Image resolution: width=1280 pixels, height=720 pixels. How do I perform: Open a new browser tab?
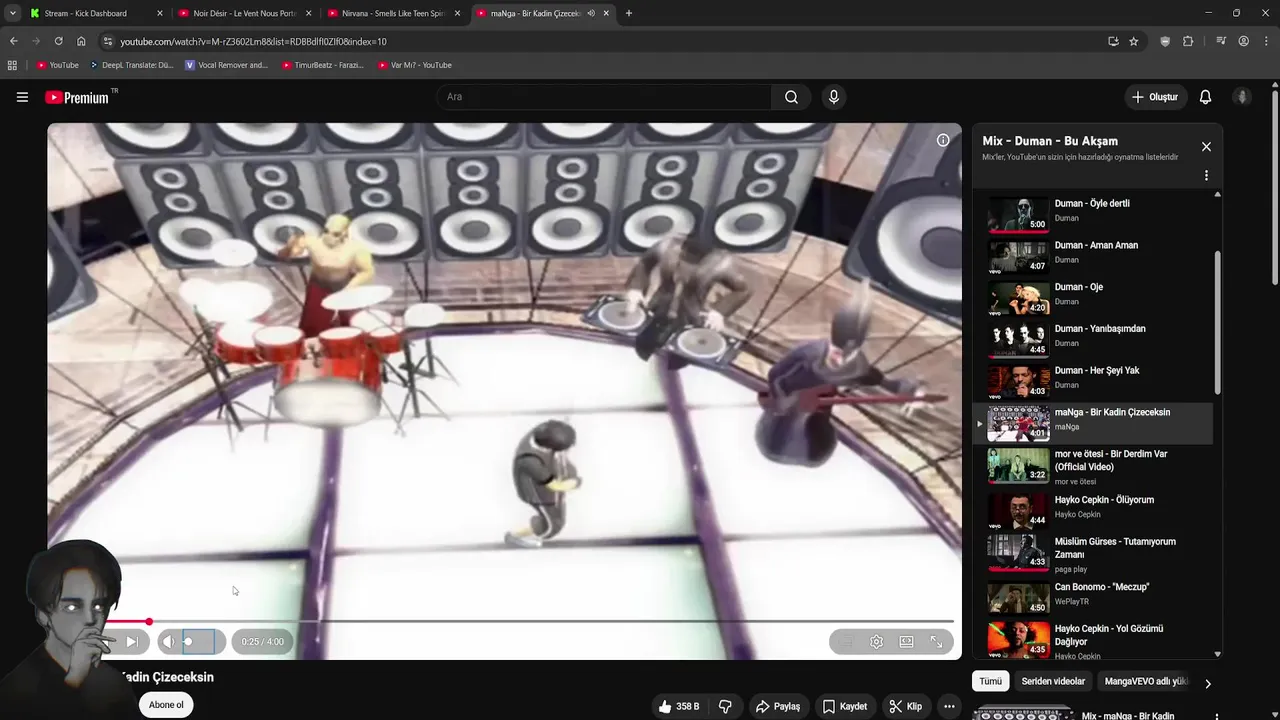click(x=628, y=13)
